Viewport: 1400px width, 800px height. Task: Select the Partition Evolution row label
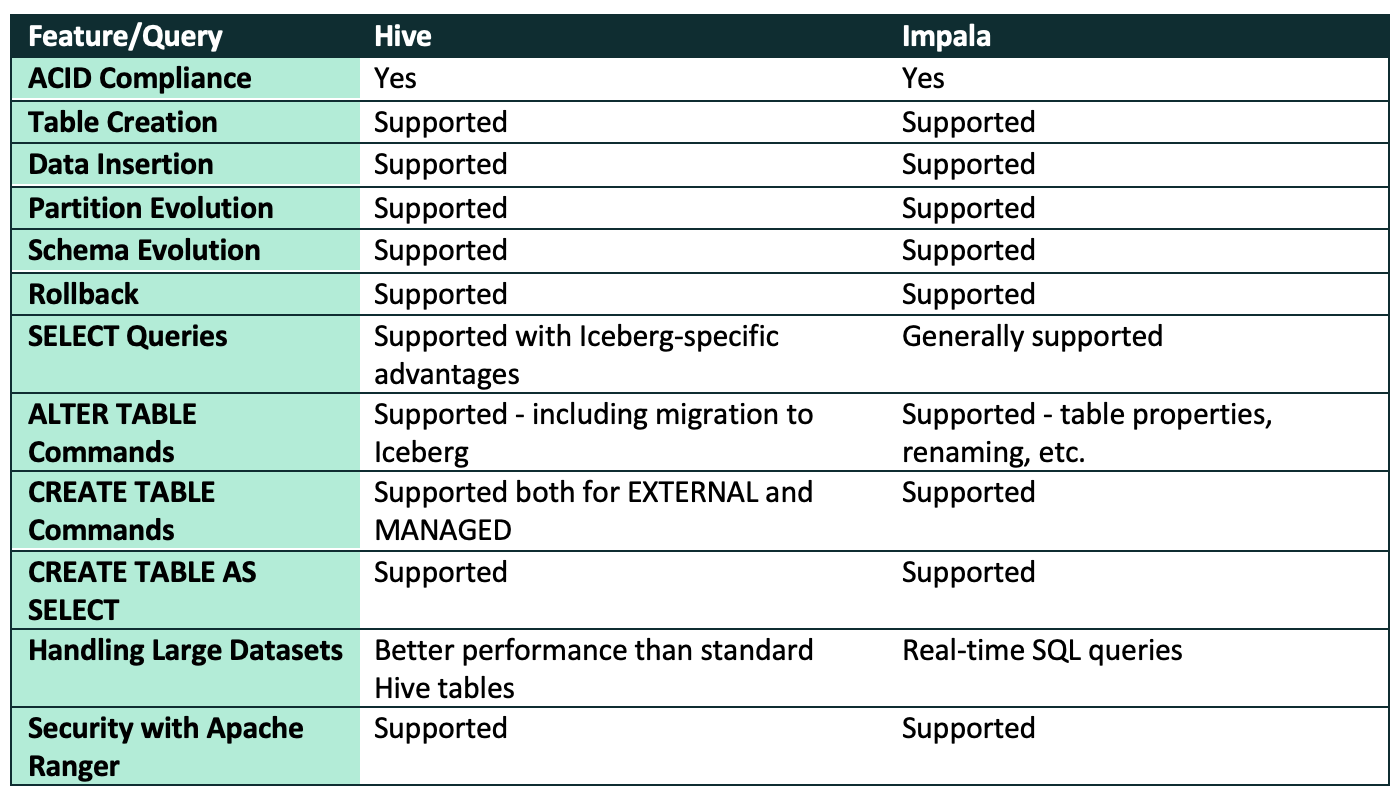(151, 208)
